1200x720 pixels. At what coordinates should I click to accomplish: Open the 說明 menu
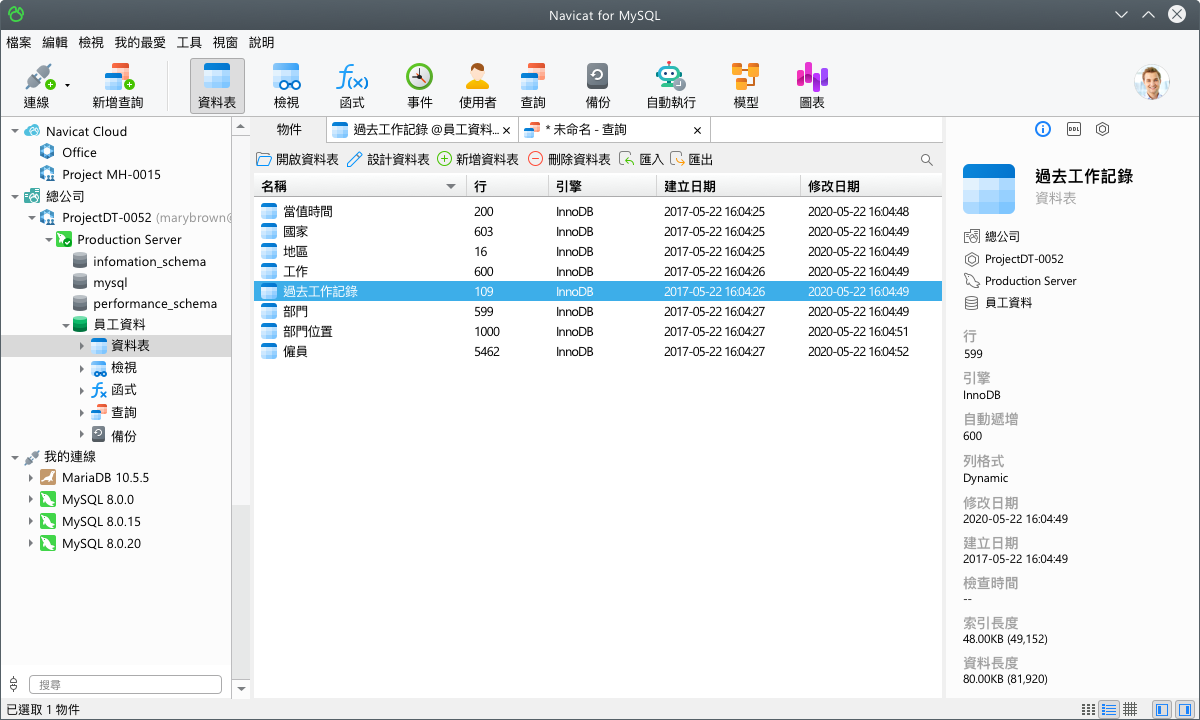coord(262,43)
